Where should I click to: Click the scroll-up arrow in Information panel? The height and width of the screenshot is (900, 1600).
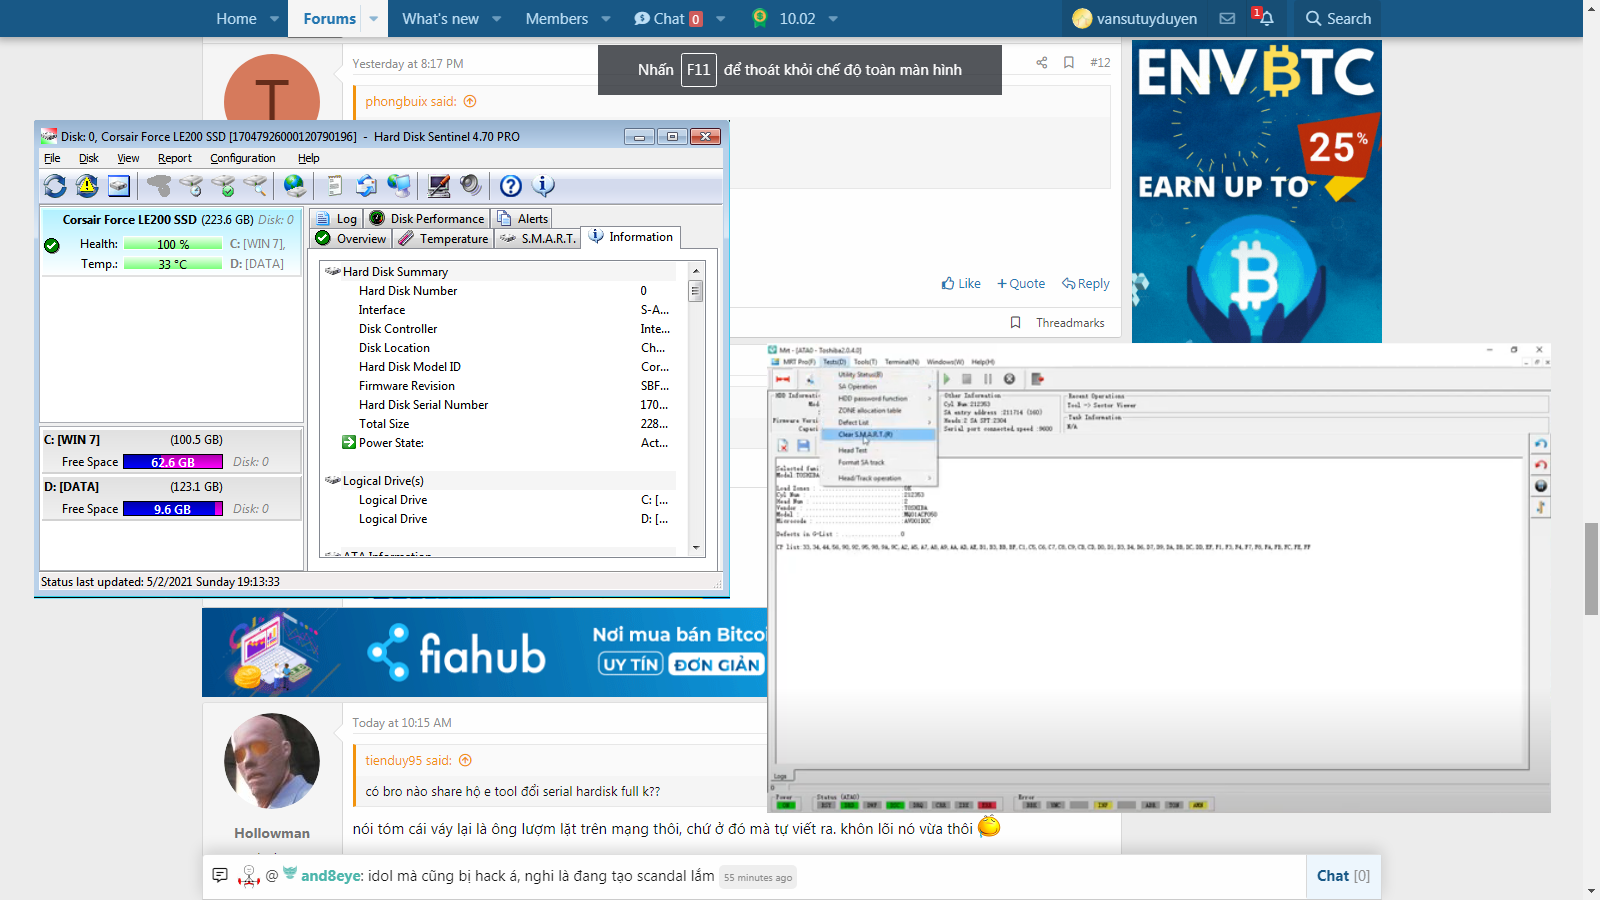pos(696,271)
